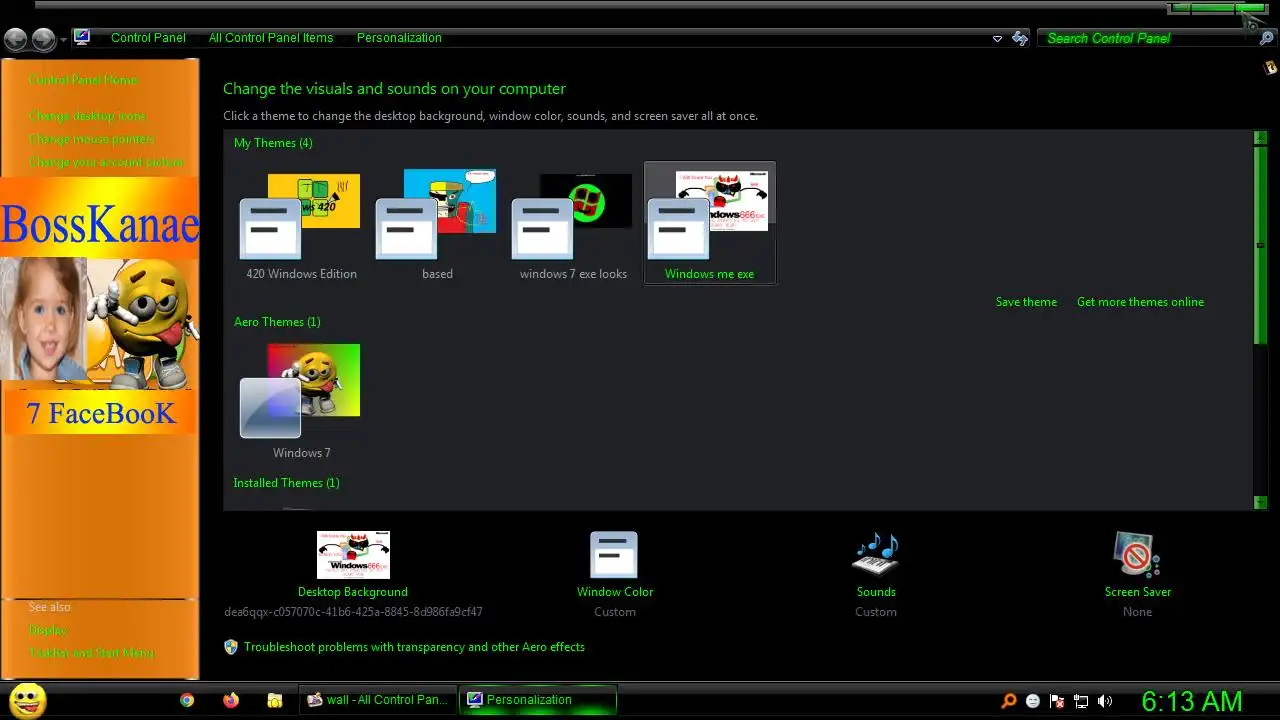Open Window Color settings icon
Screen dimensions: 1280x720
coord(614,555)
